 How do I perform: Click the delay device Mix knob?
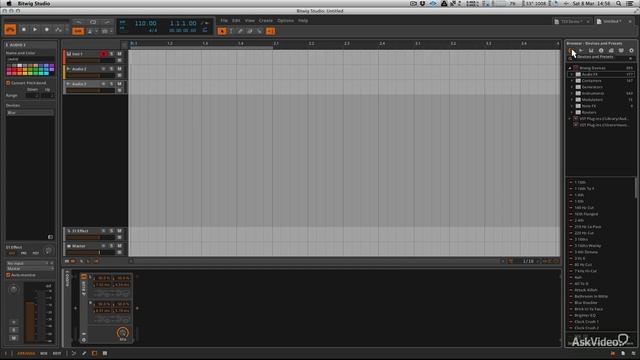122,332
